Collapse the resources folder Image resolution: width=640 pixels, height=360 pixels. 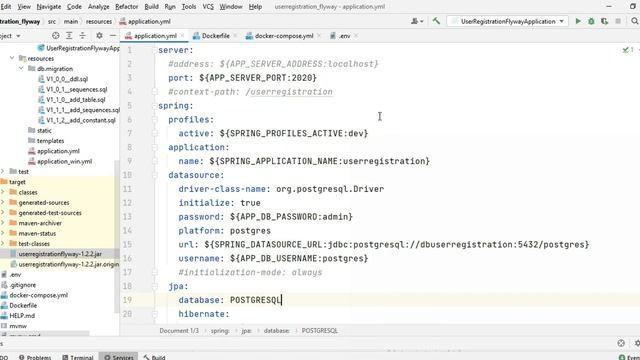click(x=12, y=58)
